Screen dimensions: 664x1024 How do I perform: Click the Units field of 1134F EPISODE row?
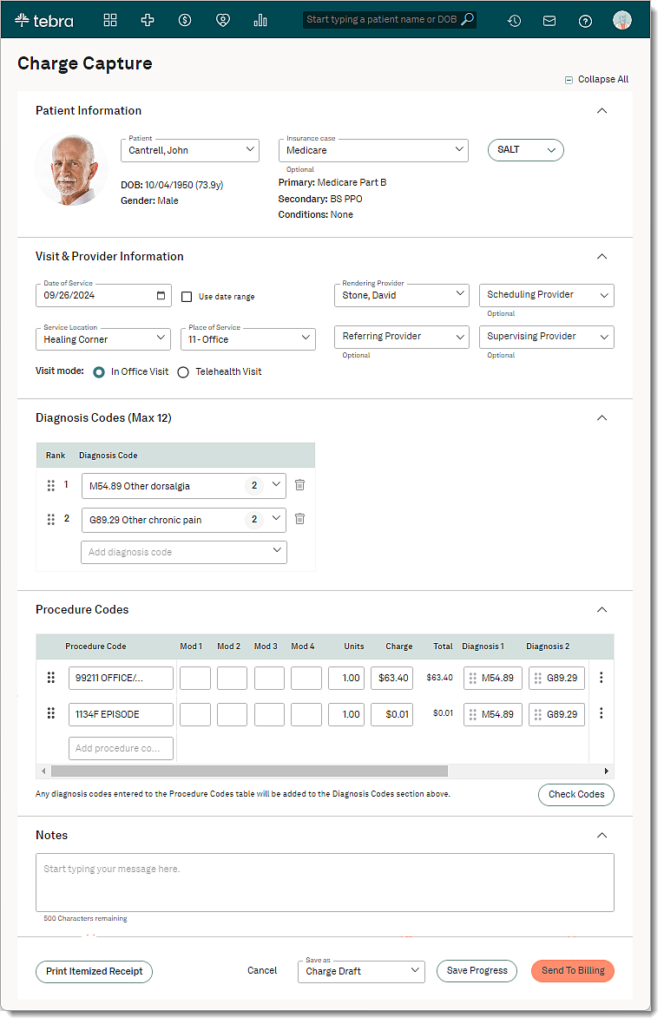[x=346, y=714]
